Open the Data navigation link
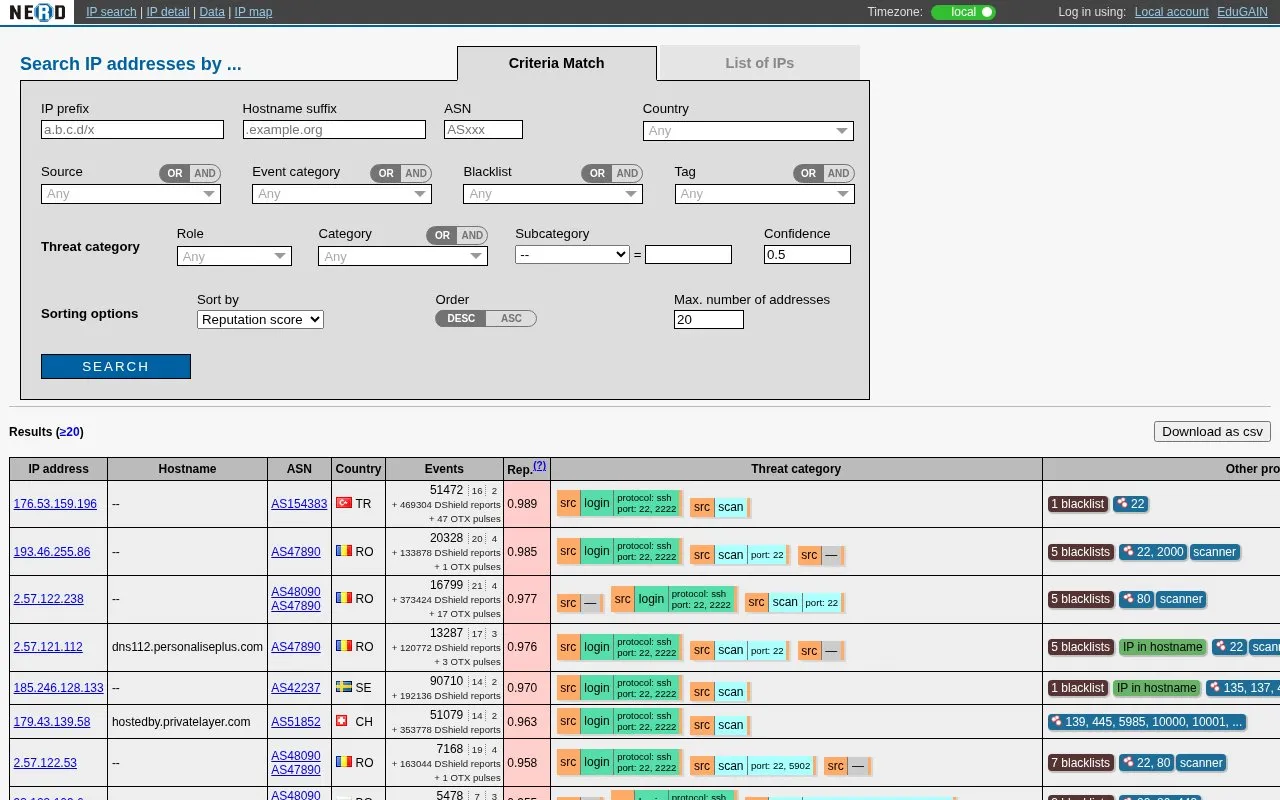The image size is (1280, 800). [x=212, y=12]
